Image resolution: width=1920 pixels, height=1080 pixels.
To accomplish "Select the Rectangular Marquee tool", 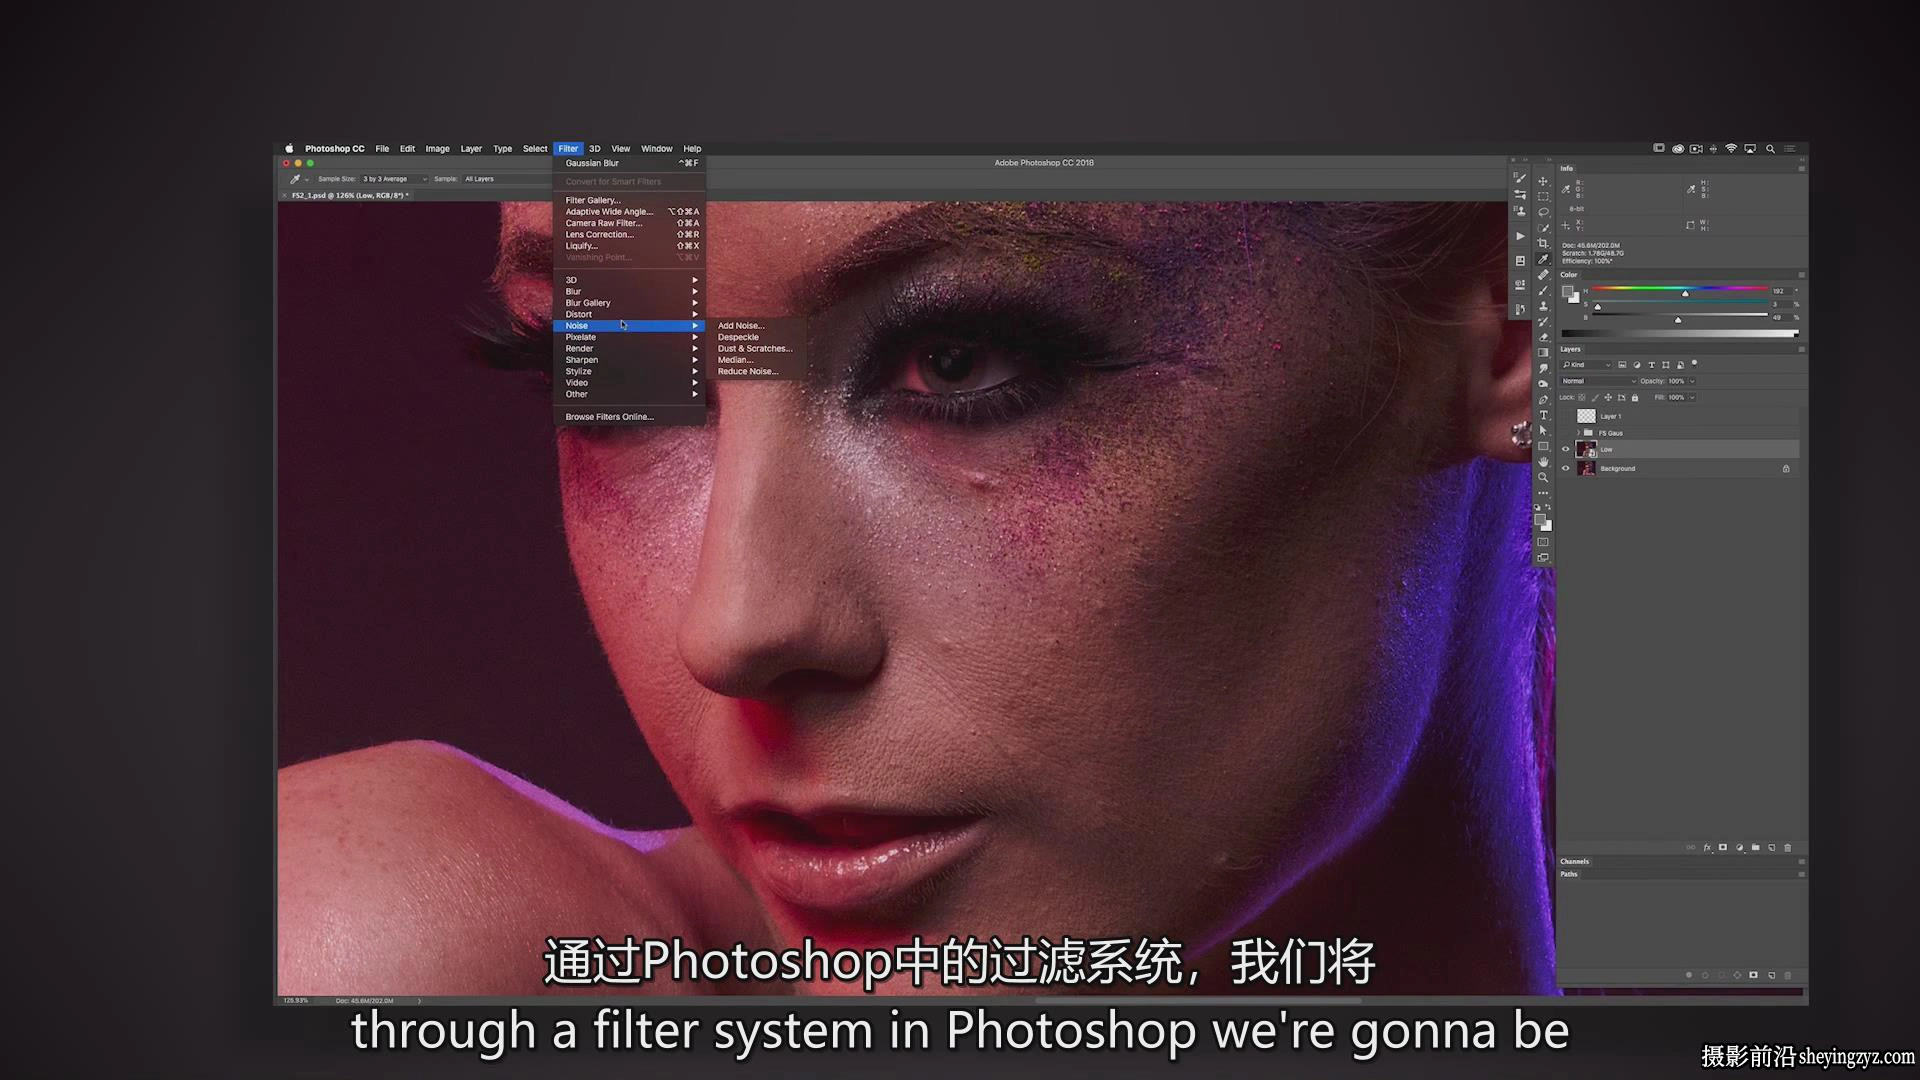I will 1543,197.
